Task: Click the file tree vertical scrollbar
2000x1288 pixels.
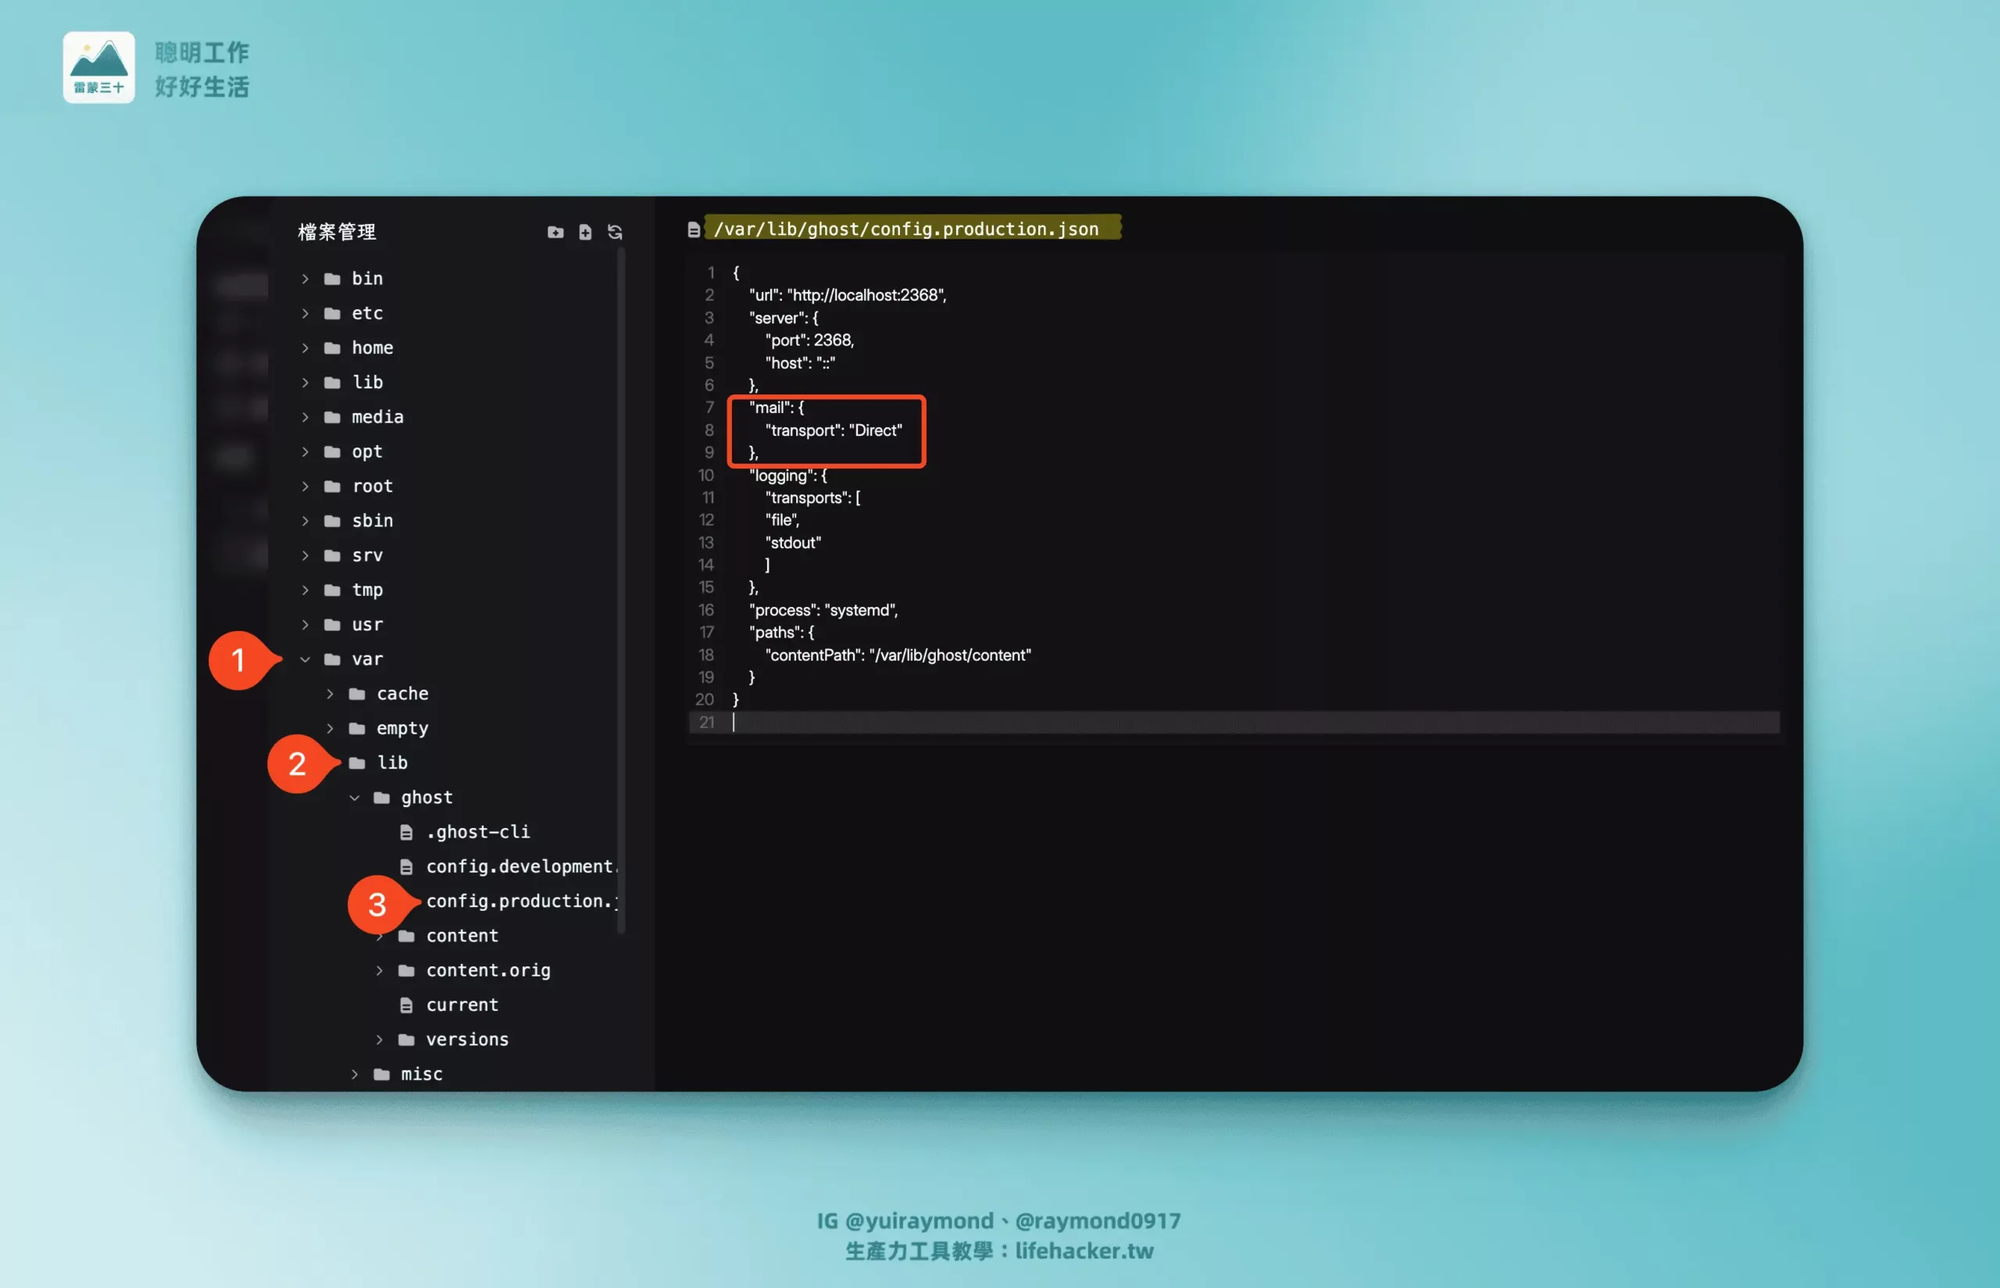Action: click(621, 590)
